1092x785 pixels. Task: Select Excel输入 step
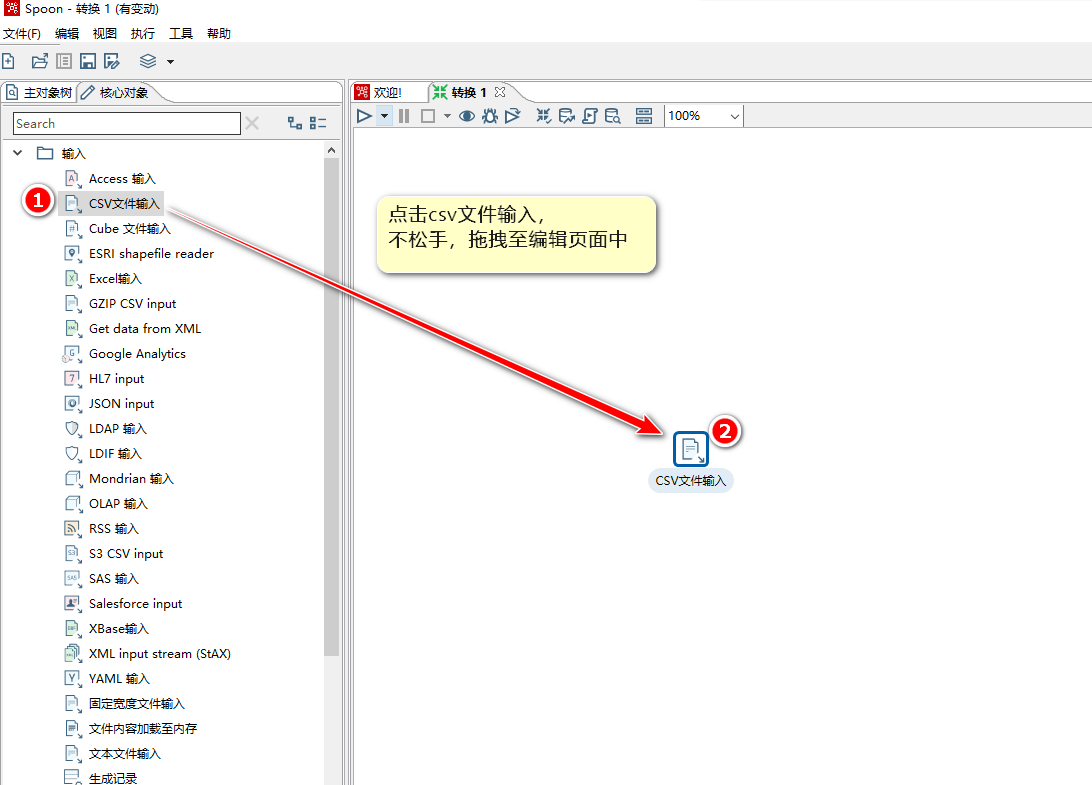(104, 279)
